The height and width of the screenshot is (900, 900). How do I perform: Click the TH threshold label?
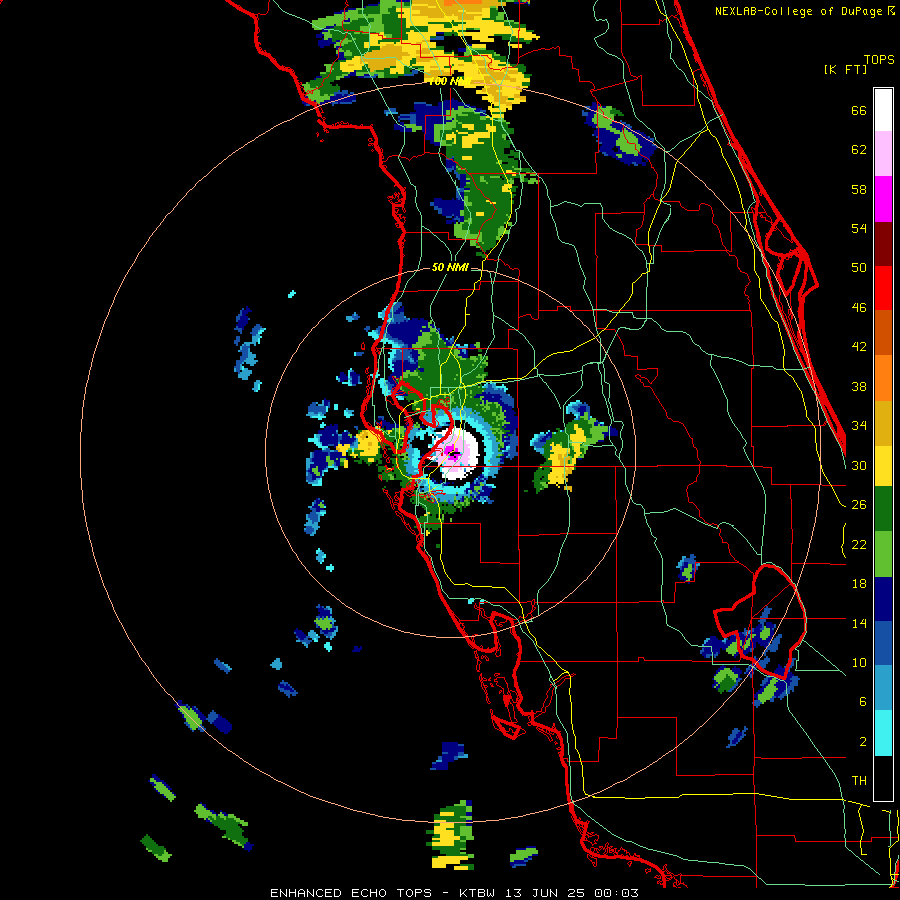pos(859,781)
